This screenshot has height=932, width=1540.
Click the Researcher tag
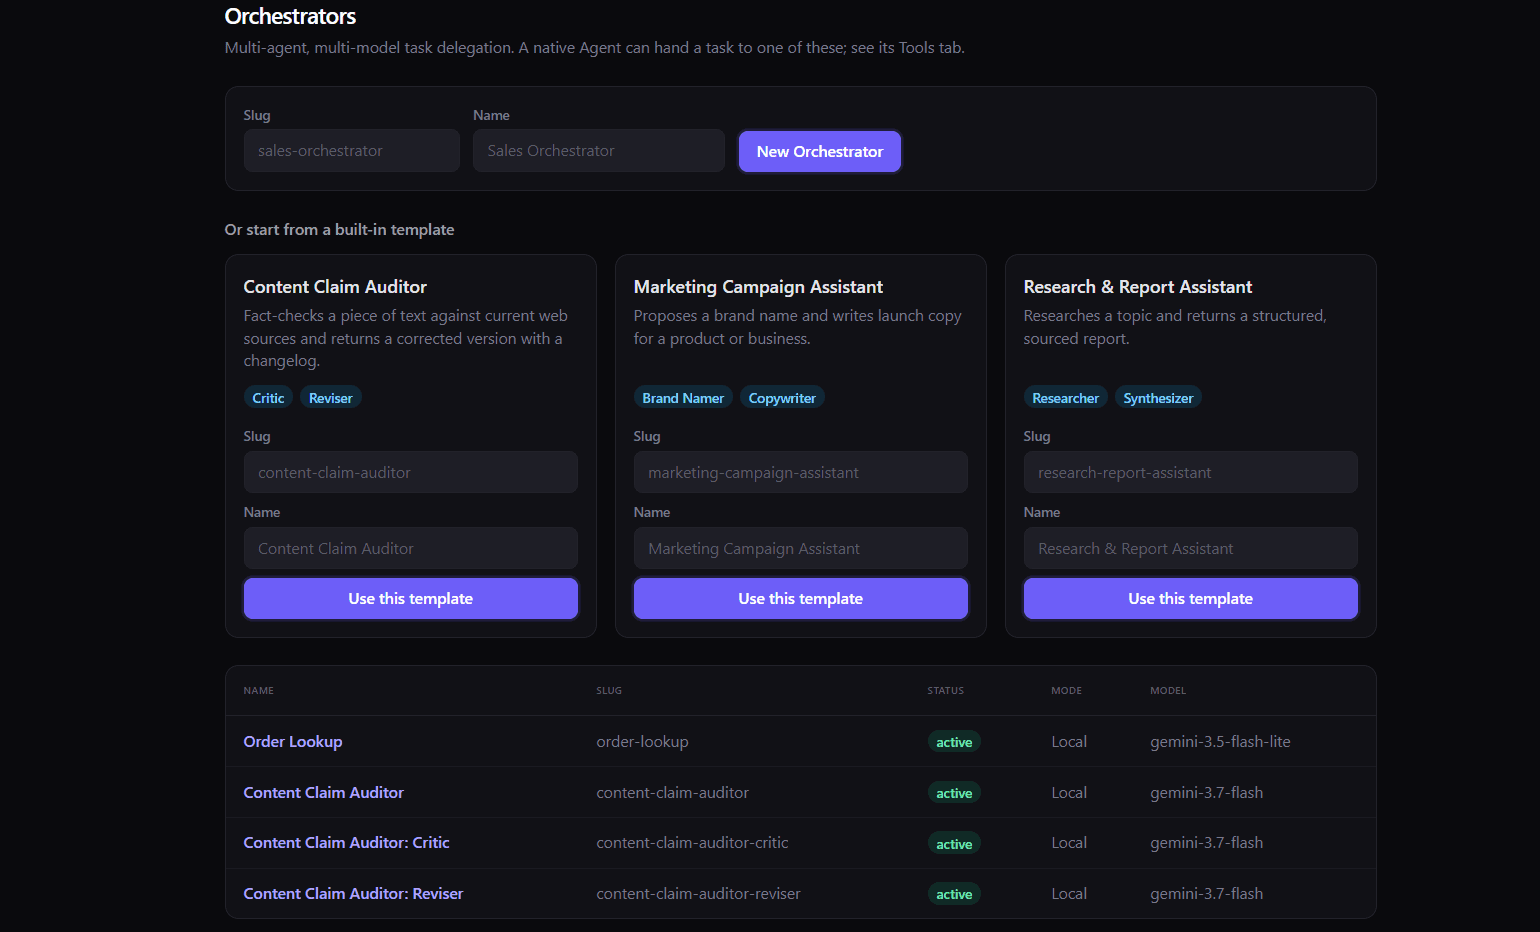click(1066, 398)
